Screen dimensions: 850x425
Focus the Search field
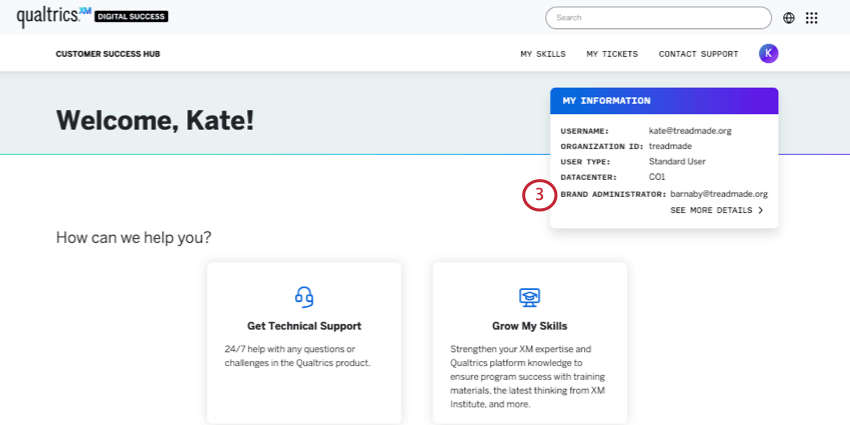point(658,18)
